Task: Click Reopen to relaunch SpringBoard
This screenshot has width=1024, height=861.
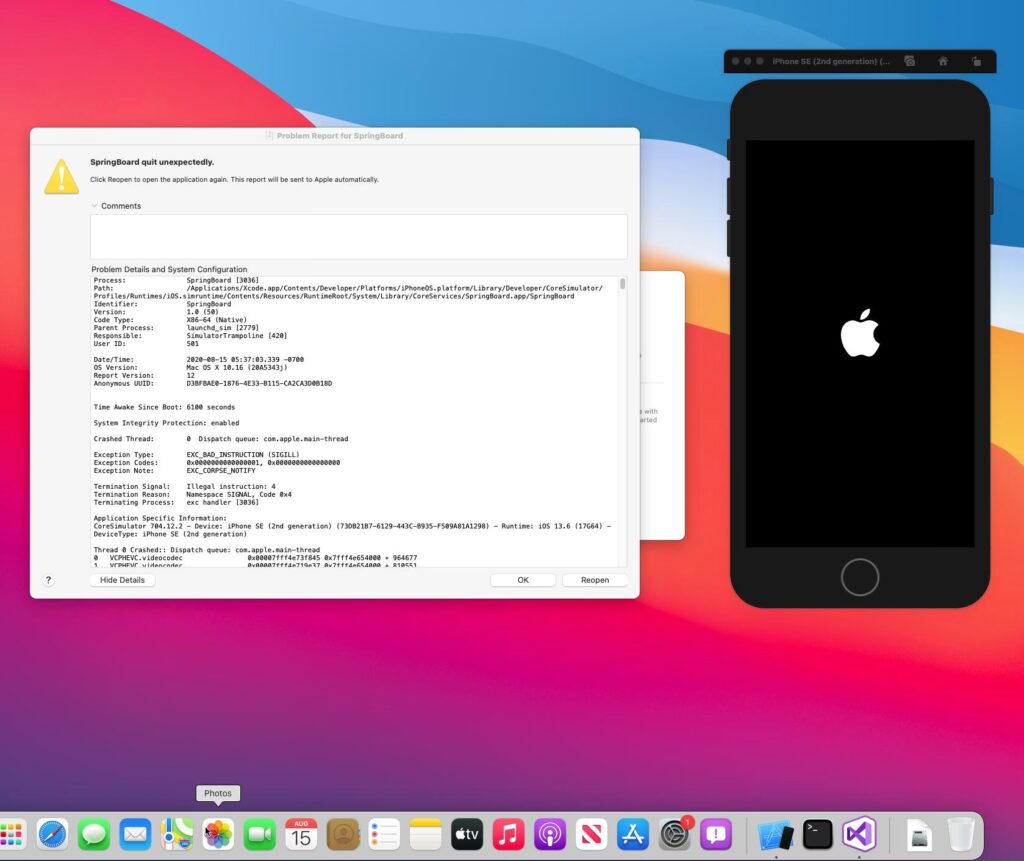Action: pos(594,580)
